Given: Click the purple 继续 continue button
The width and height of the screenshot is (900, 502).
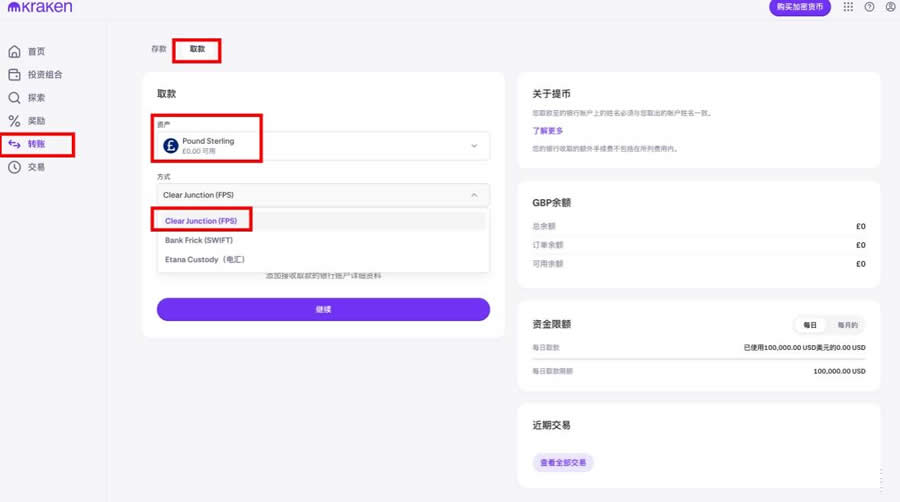Looking at the screenshot, I should coord(323,309).
